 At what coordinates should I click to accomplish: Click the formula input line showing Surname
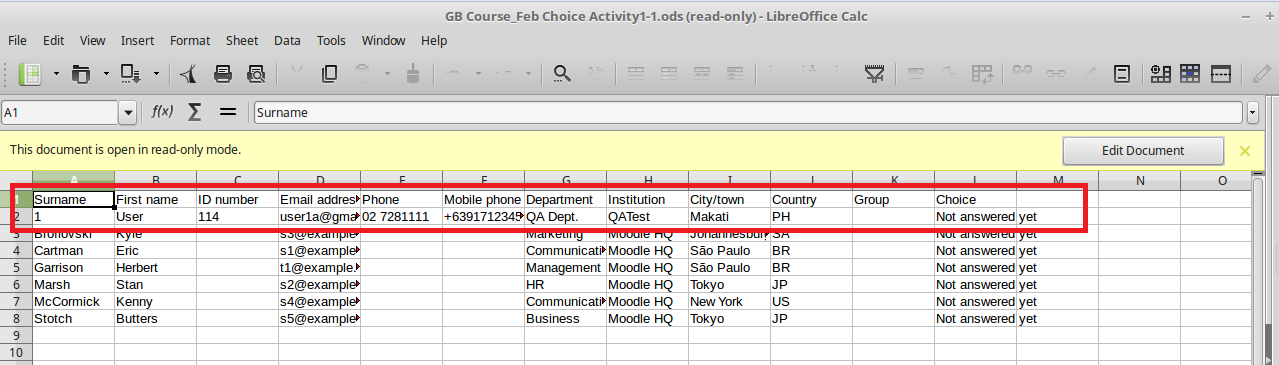749,113
